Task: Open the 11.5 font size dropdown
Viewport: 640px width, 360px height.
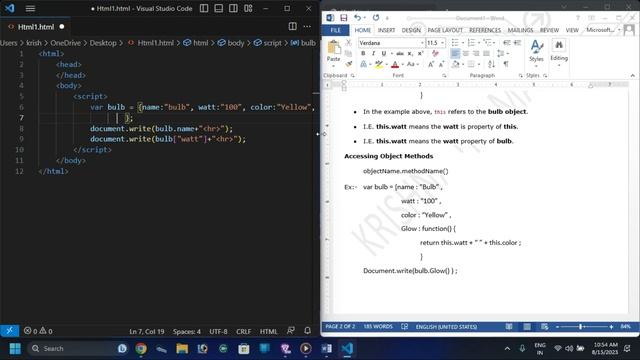Action: pyautogui.click(x=442, y=43)
